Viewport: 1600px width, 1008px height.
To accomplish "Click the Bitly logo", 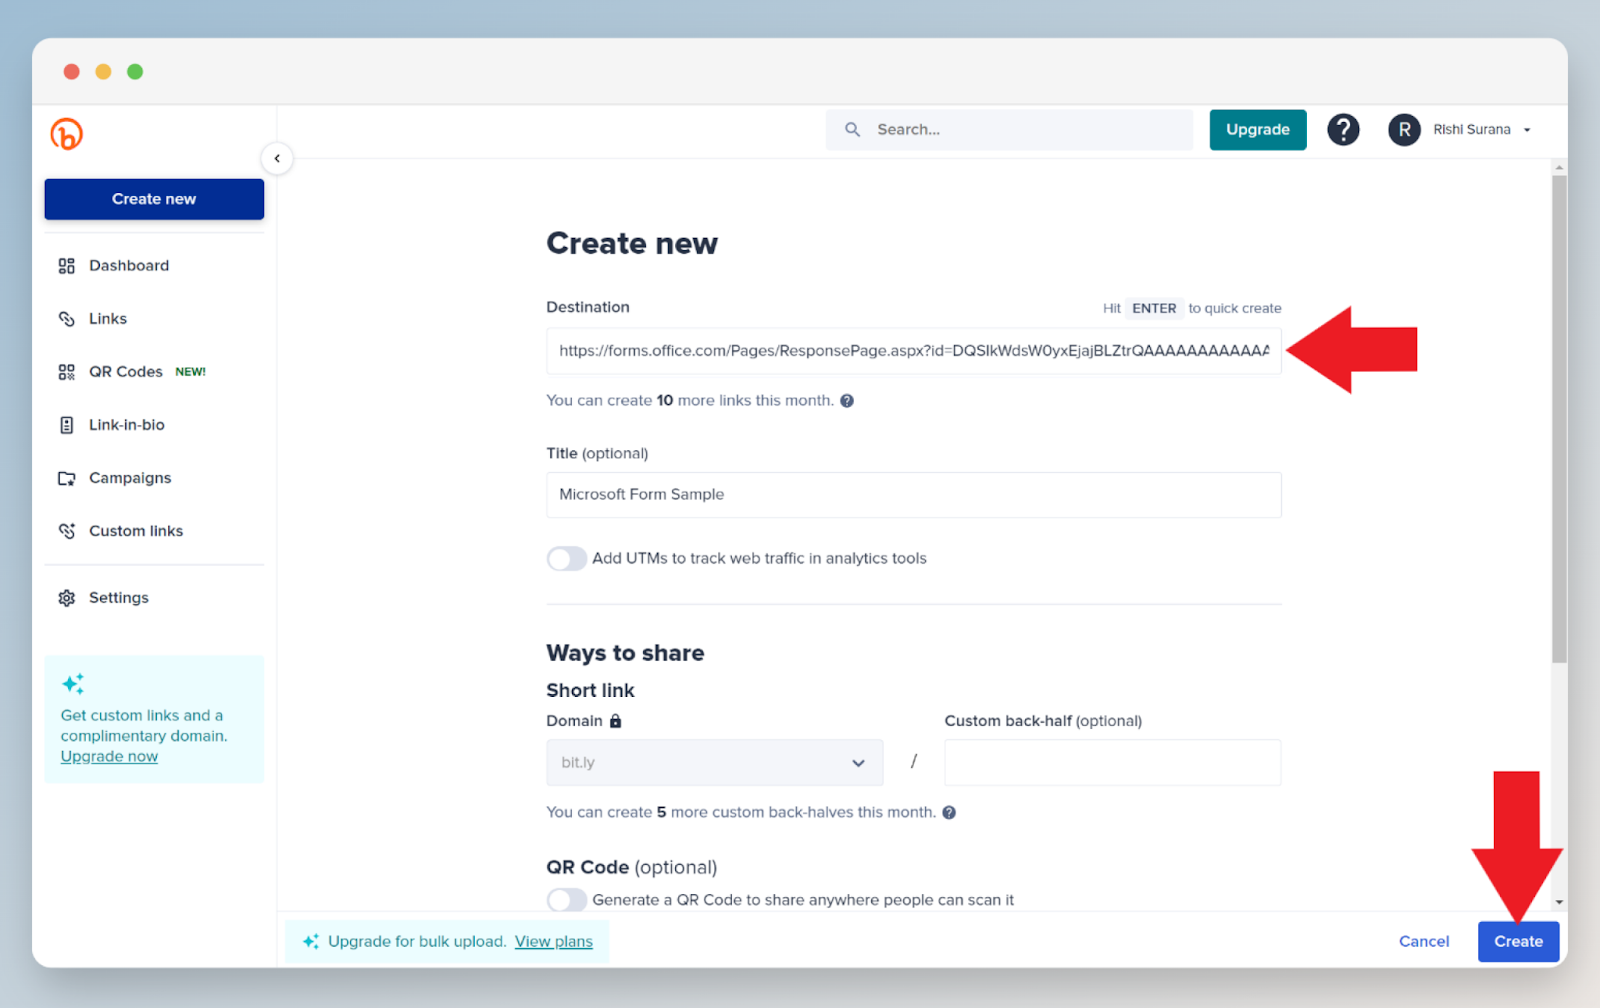I will coord(65,134).
